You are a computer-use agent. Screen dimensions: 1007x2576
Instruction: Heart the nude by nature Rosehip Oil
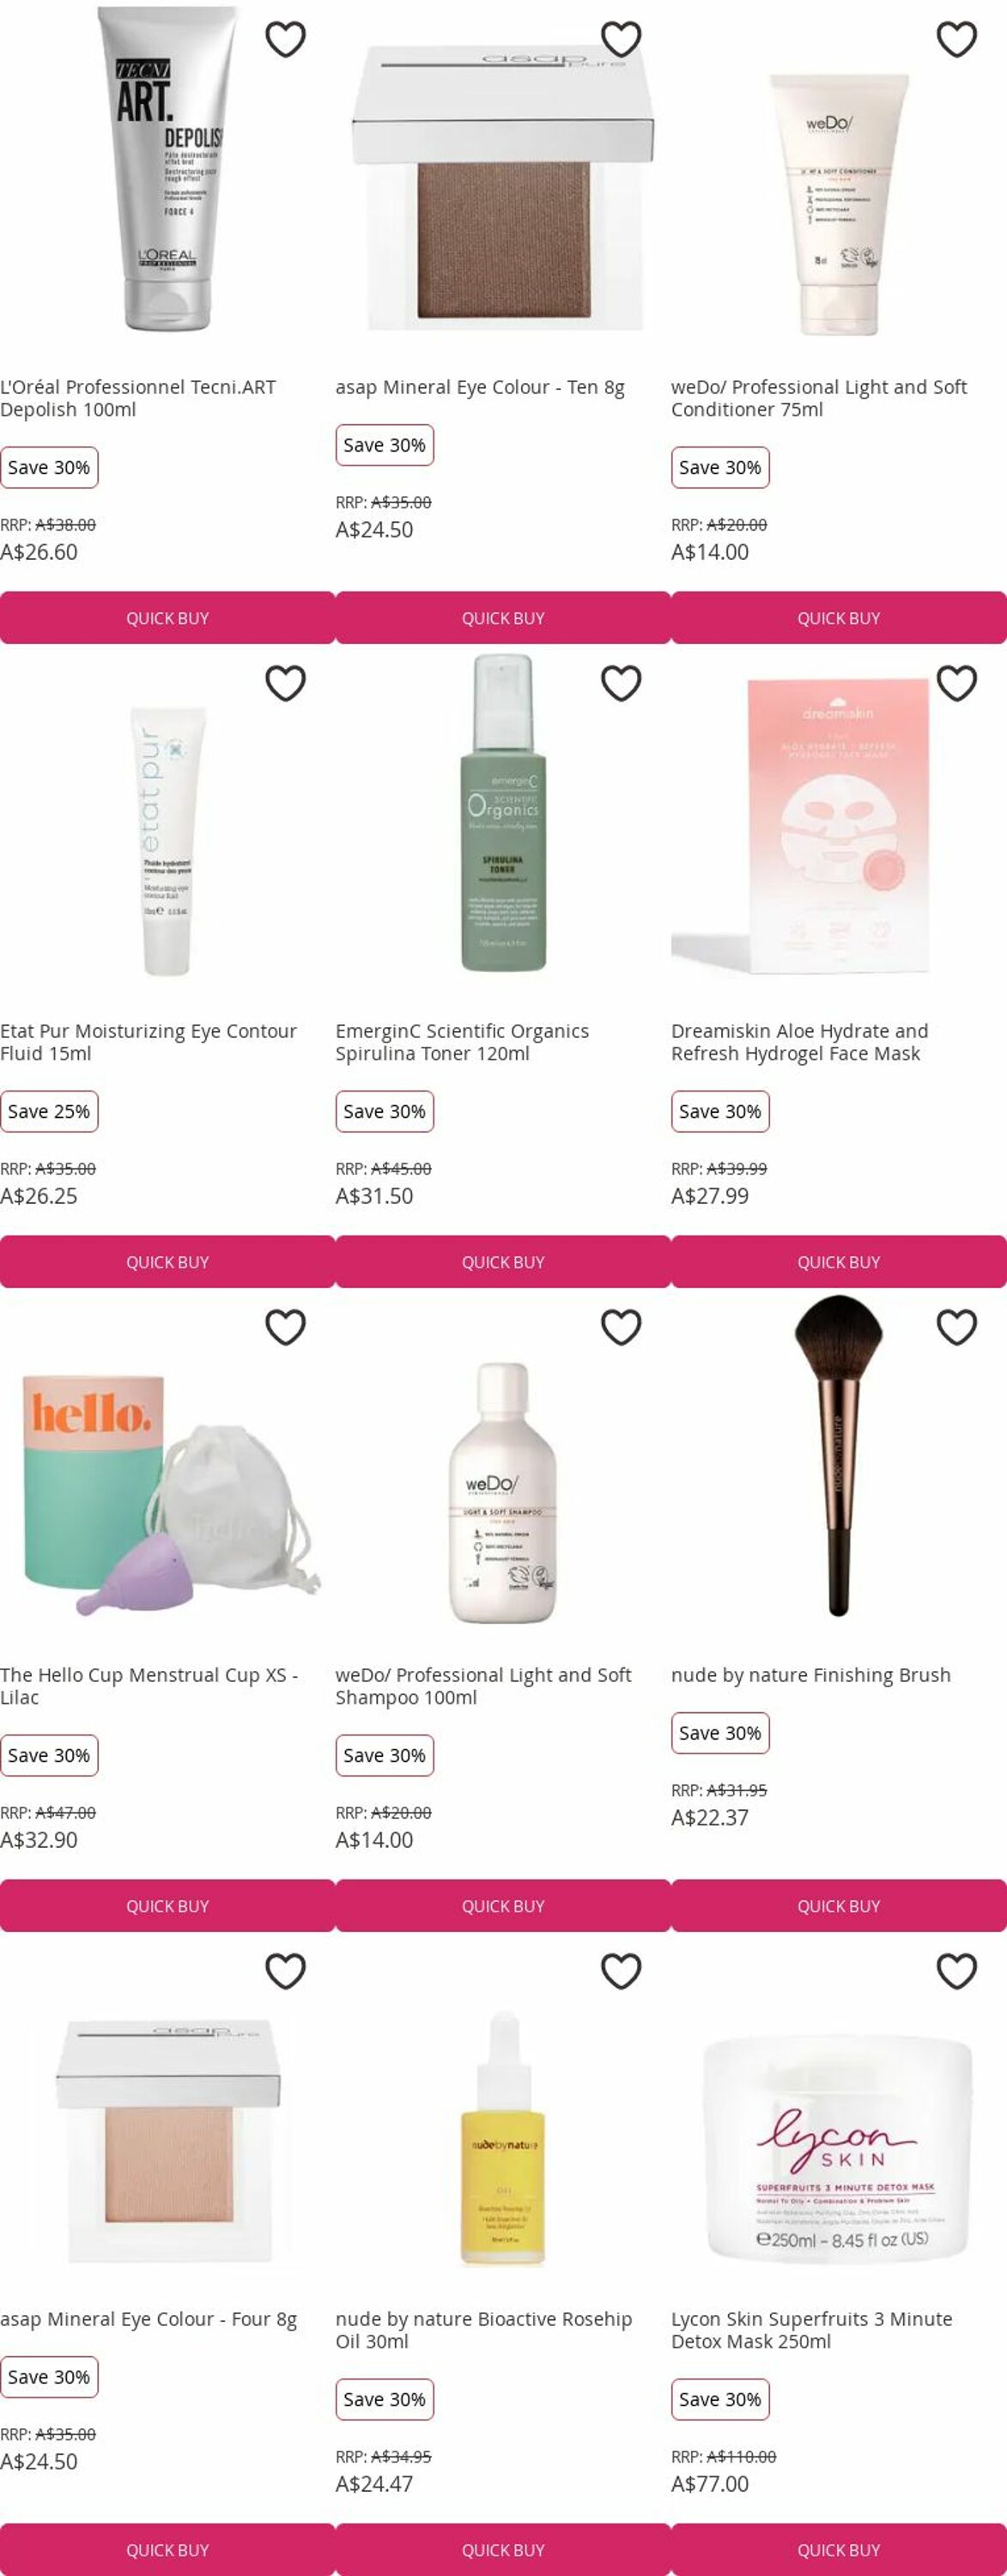621,1972
